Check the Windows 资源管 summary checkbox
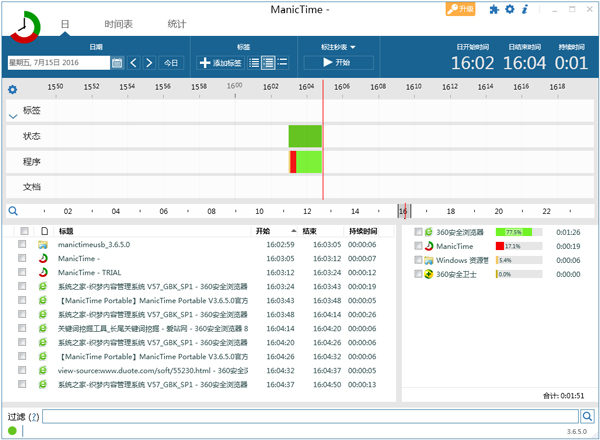This screenshot has width=600, height=440. pos(418,260)
